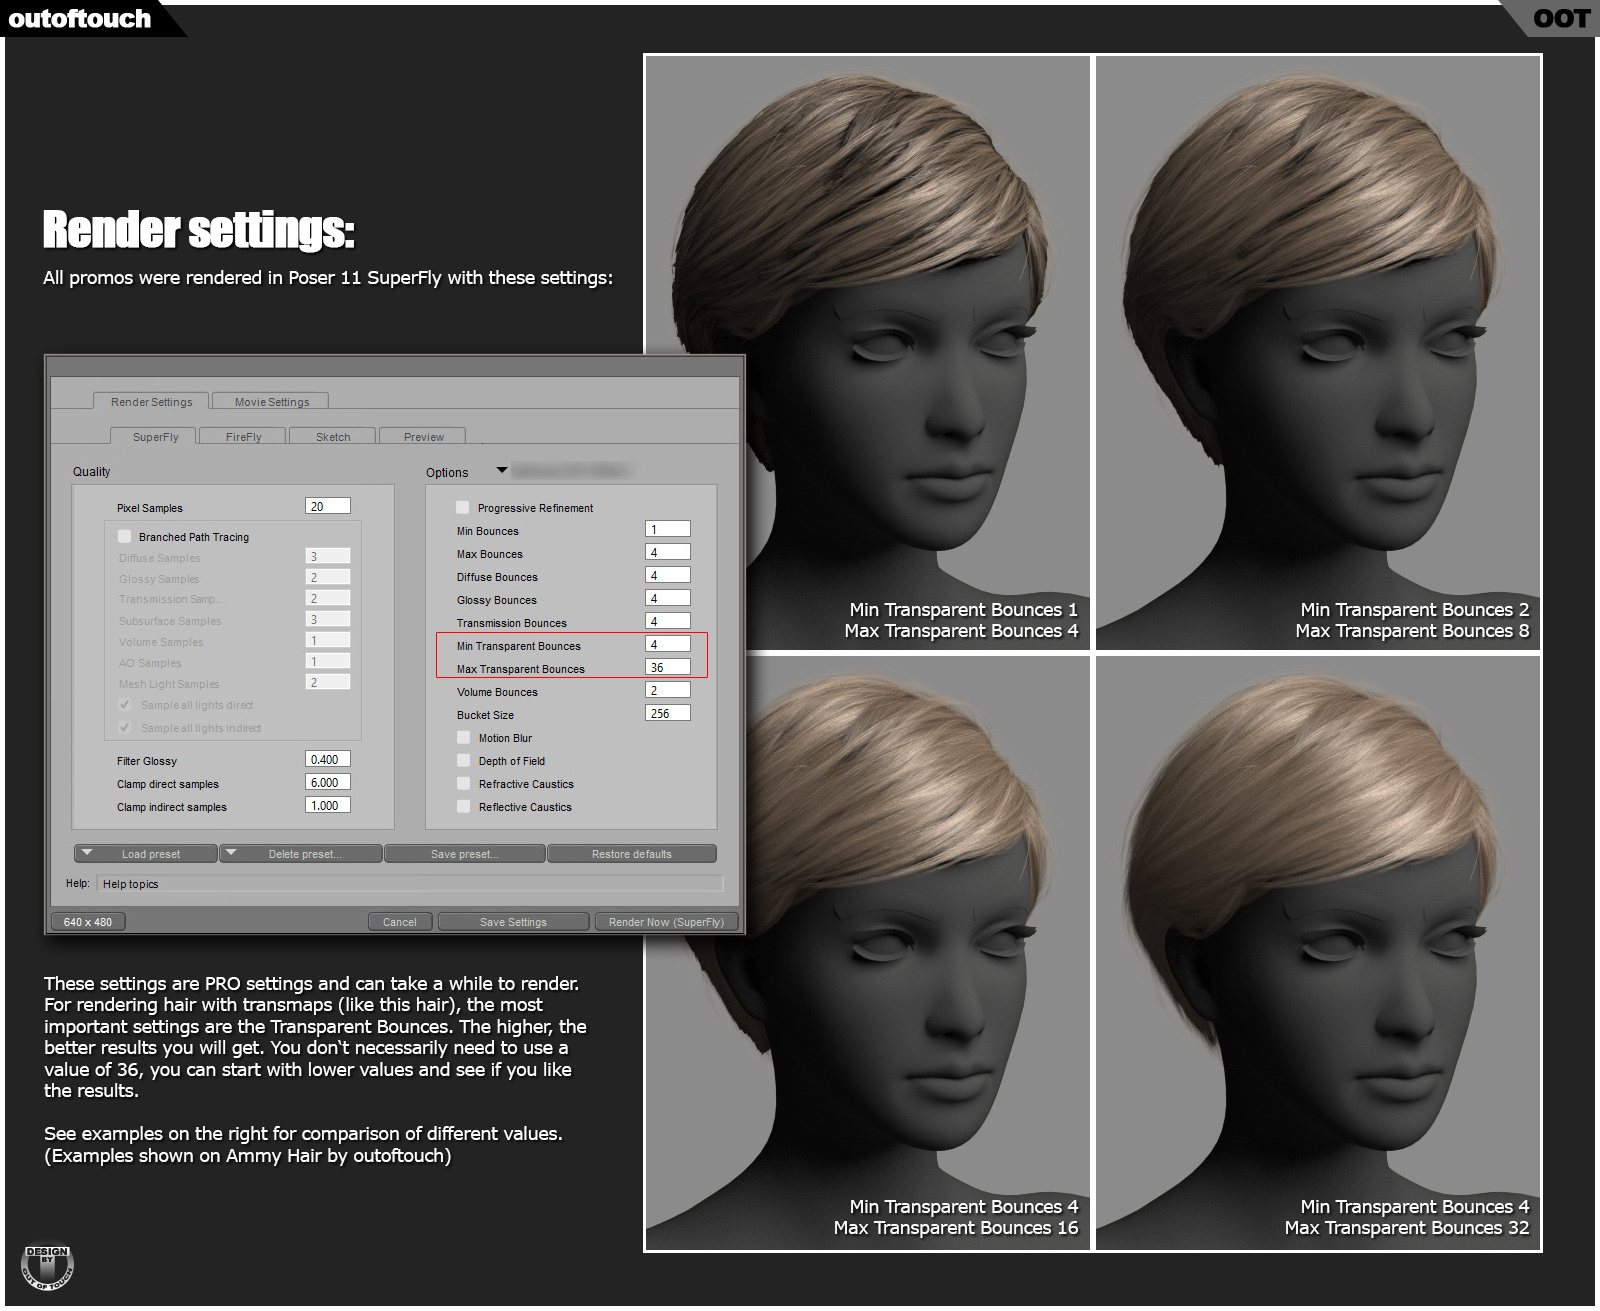This screenshot has width=1600, height=1311.
Task: Open the Load preset dropdown
Action: tap(146, 854)
